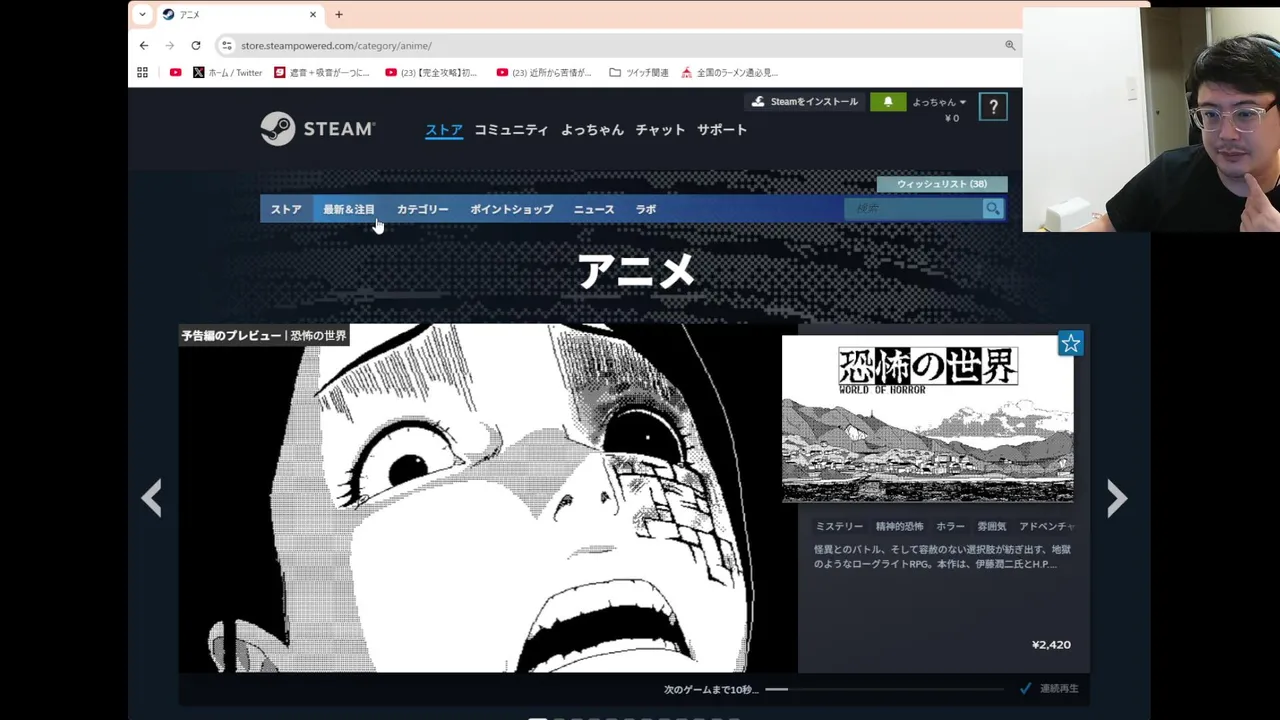
Task: Open the 近所から苦情が YouTube bookmark
Action: pos(544,72)
